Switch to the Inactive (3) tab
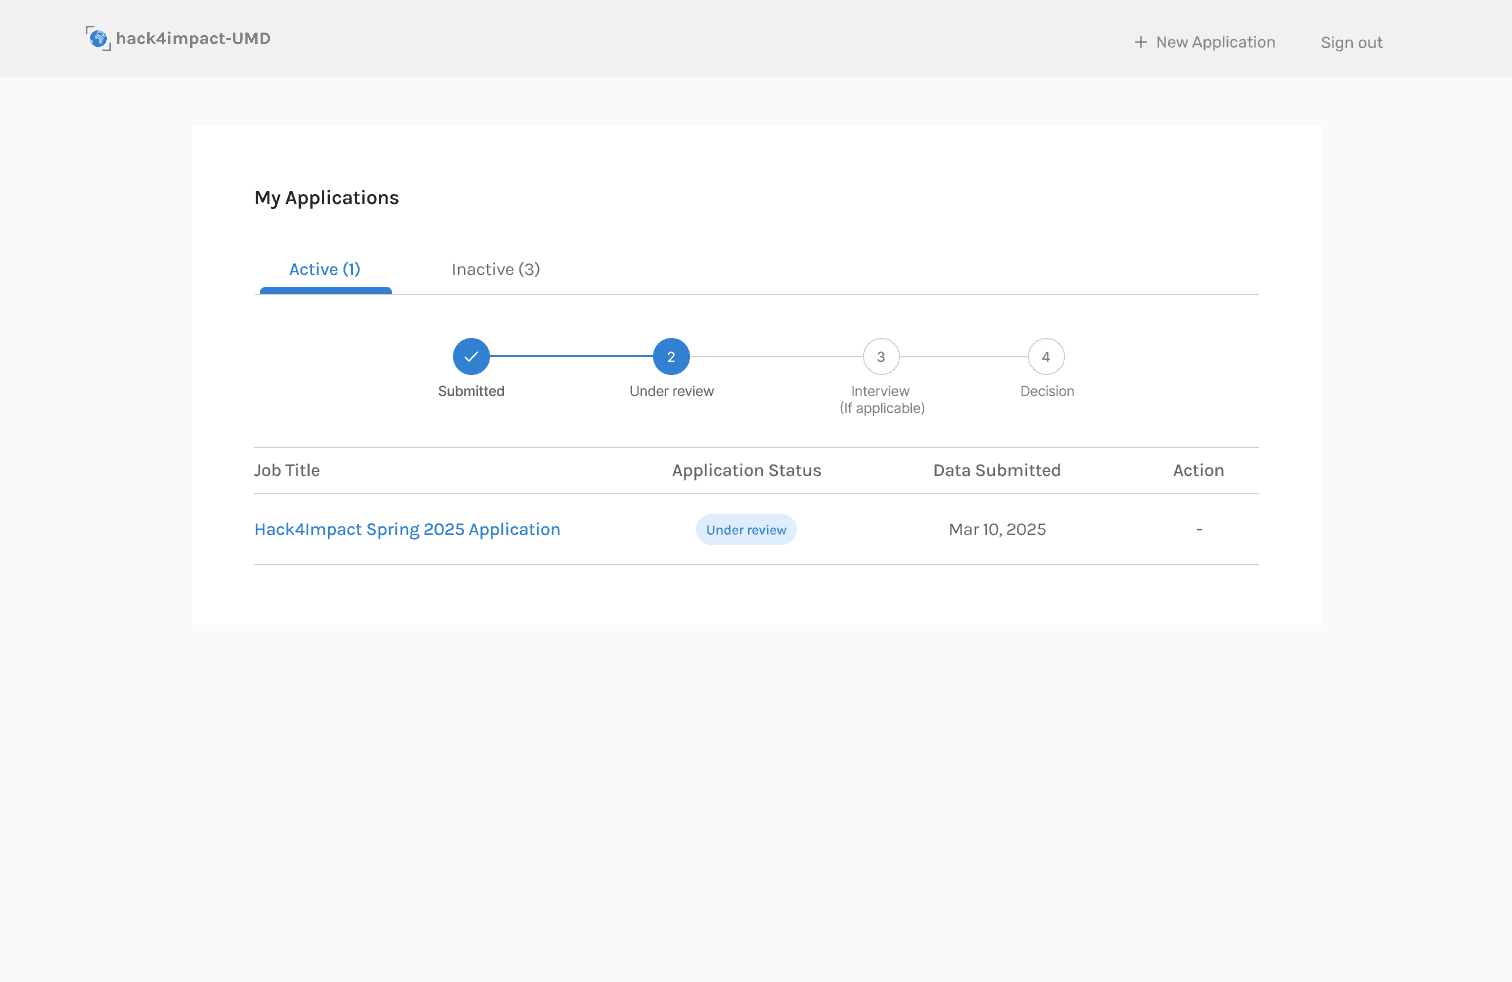The width and height of the screenshot is (1512, 982). [x=495, y=269]
